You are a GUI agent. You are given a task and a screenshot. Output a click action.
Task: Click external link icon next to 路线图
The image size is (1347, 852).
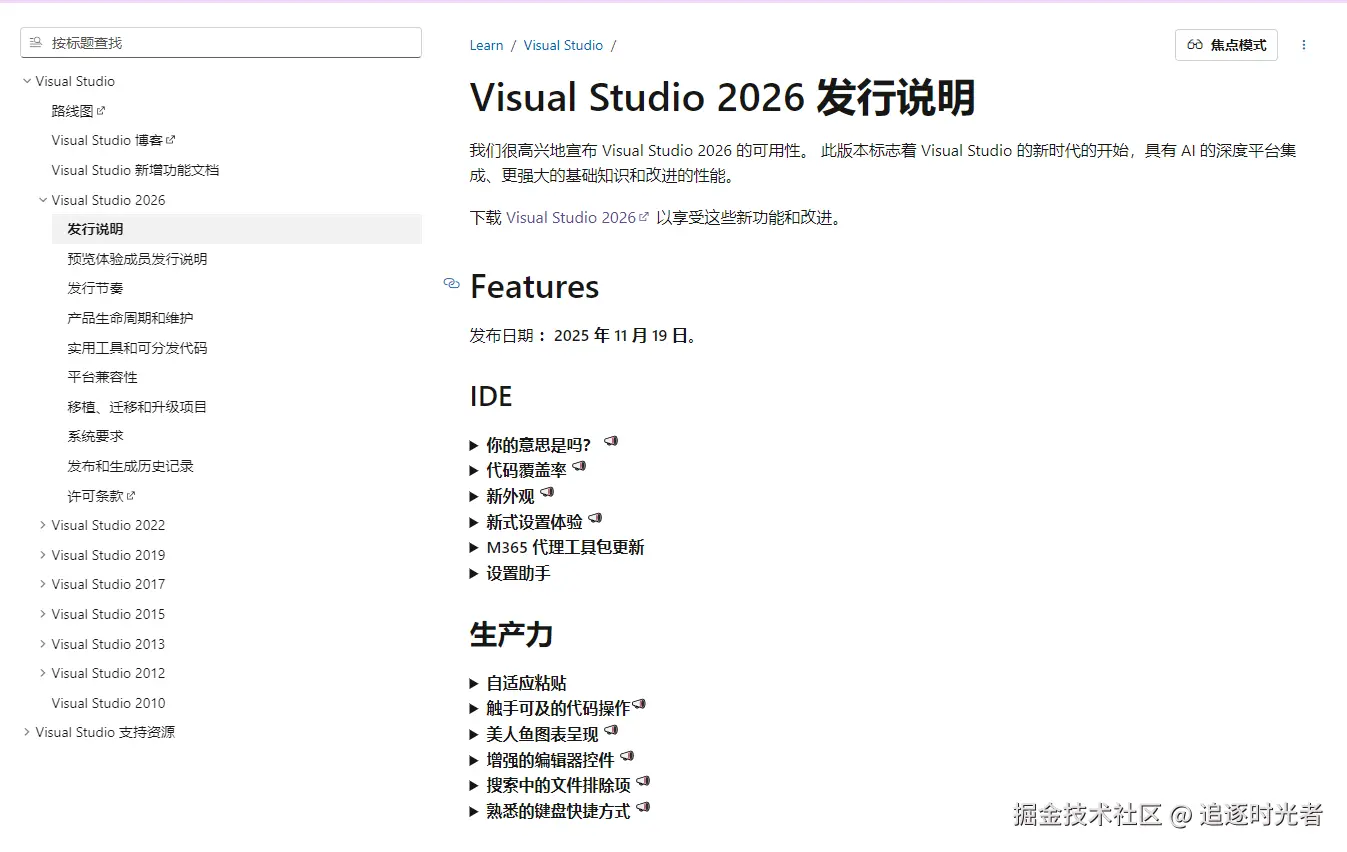(x=101, y=110)
